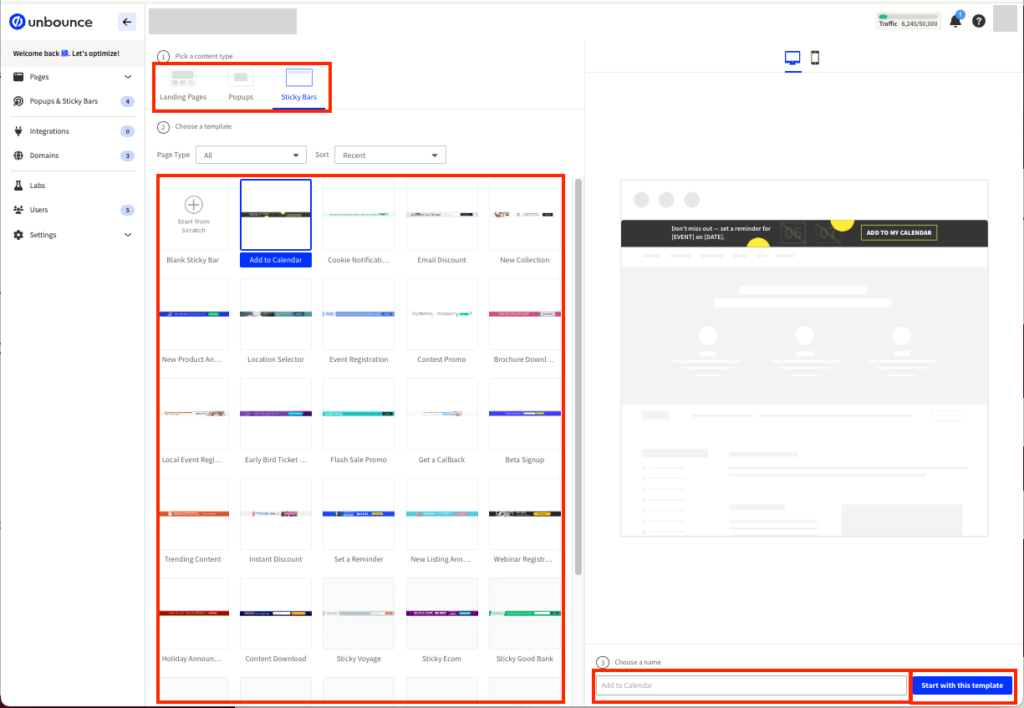
Task: Choose the Sticky Bars content type
Action: (x=298, y=85)
